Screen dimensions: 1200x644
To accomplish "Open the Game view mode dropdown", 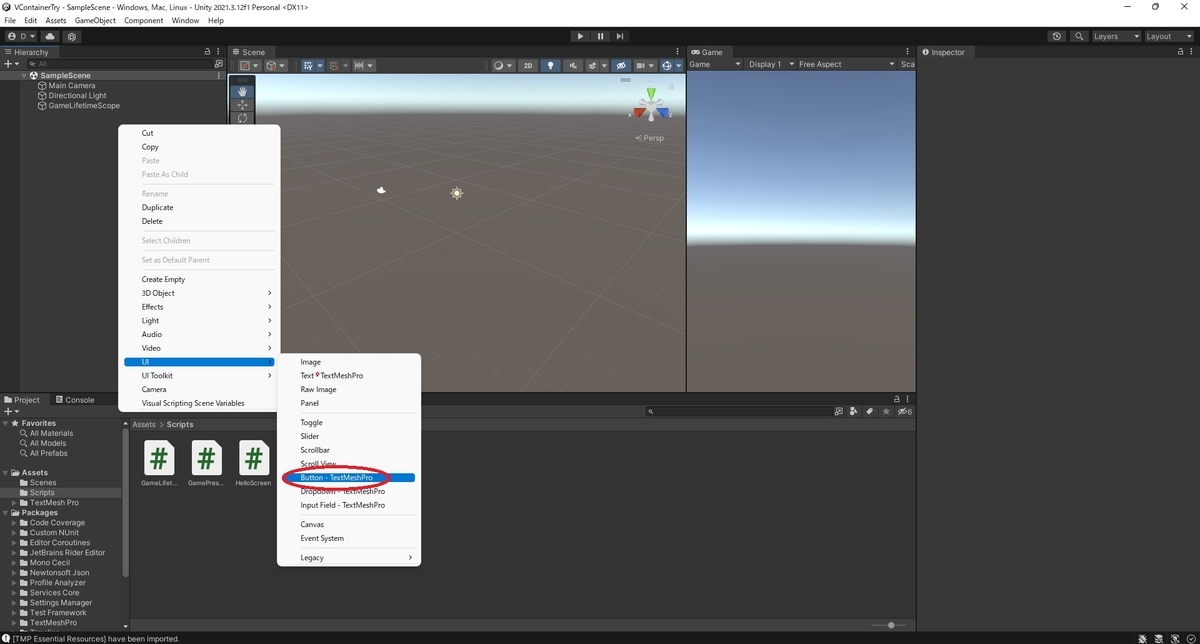I will [x=715, y=64].
